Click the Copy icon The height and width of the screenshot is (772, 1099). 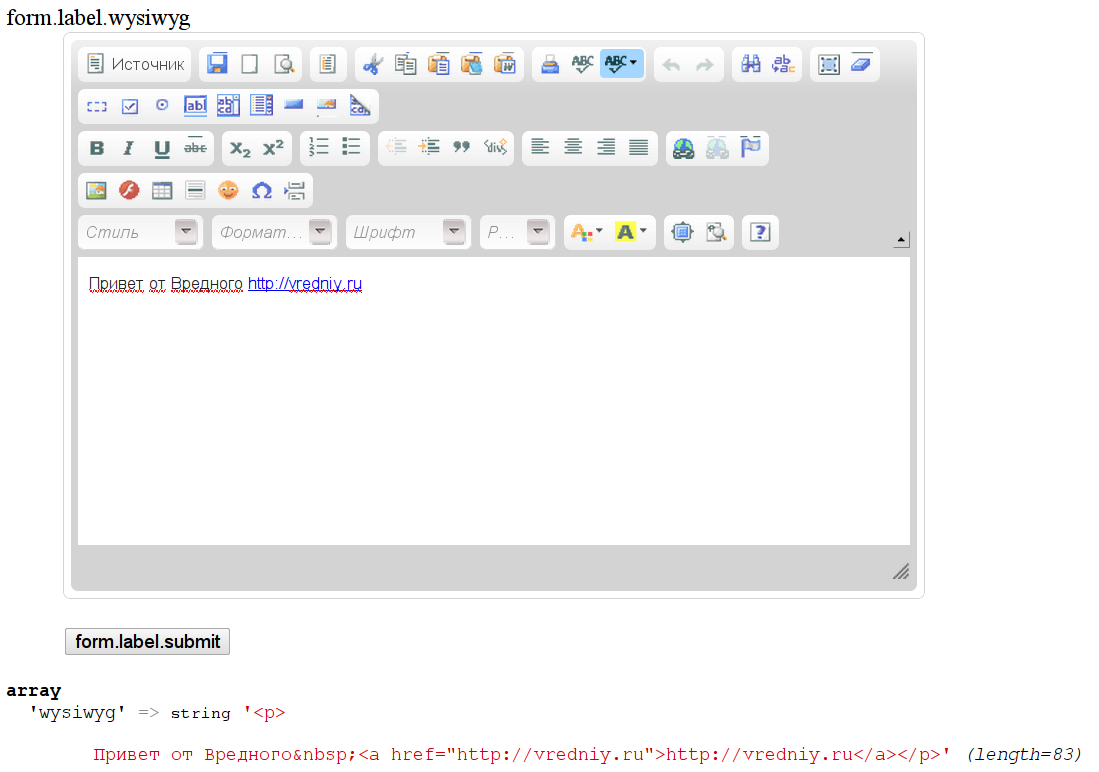(406, 65)
